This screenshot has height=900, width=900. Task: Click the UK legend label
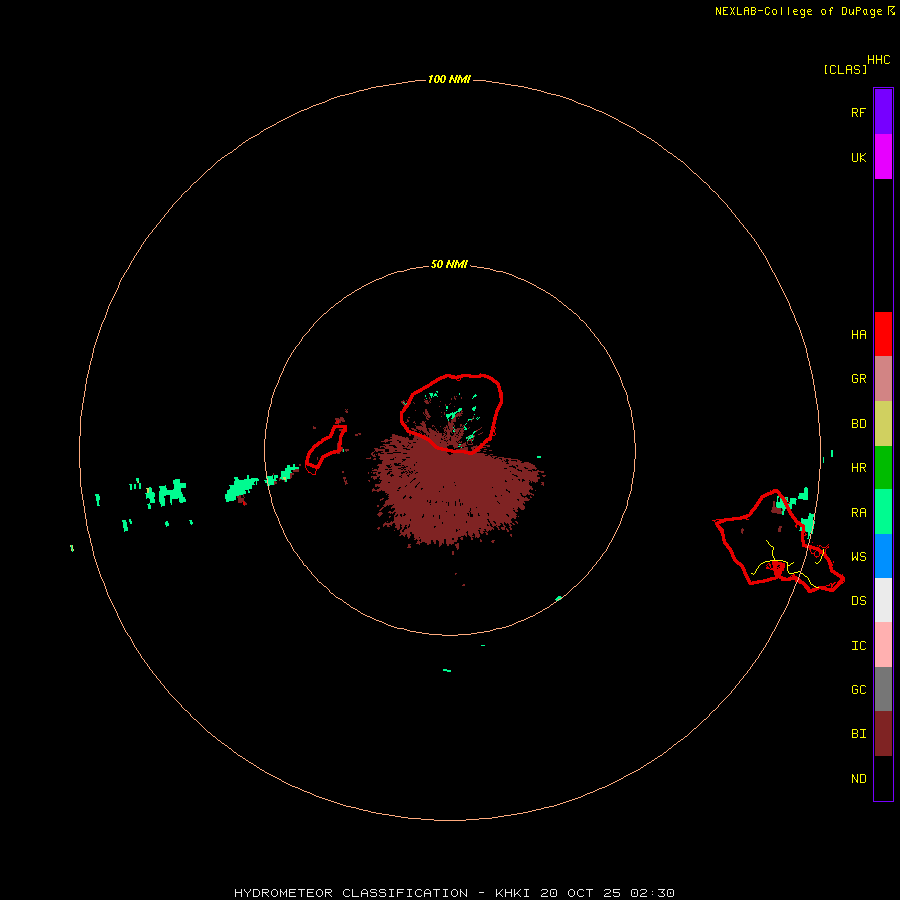point(858,157)
